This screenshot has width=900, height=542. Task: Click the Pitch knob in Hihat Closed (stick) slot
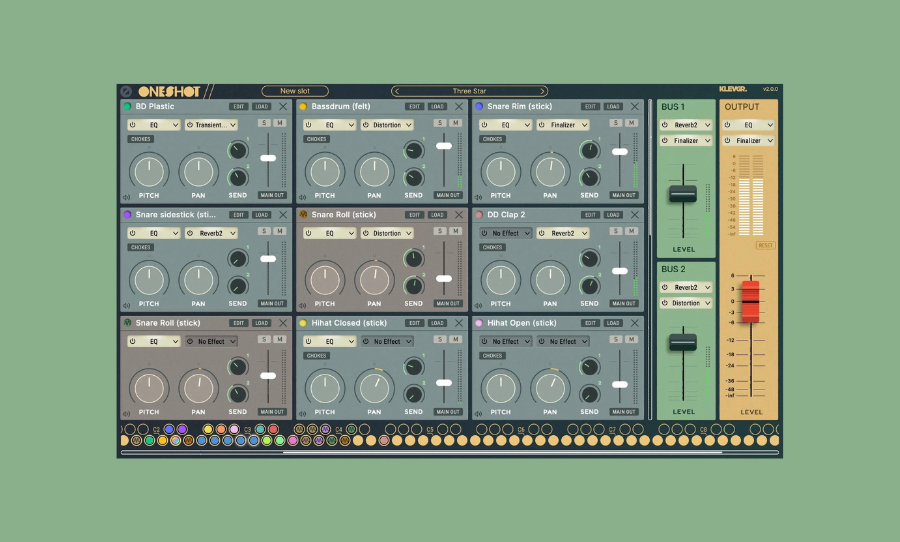point(325,387)
